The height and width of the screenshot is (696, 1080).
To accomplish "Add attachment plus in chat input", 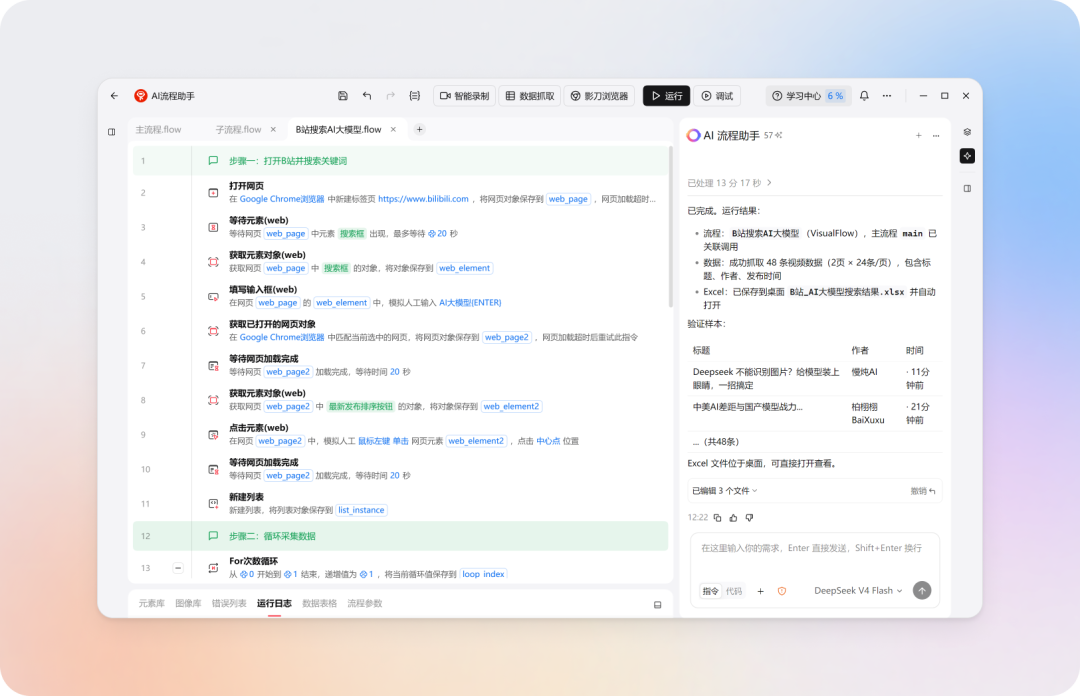I will 760,591.
